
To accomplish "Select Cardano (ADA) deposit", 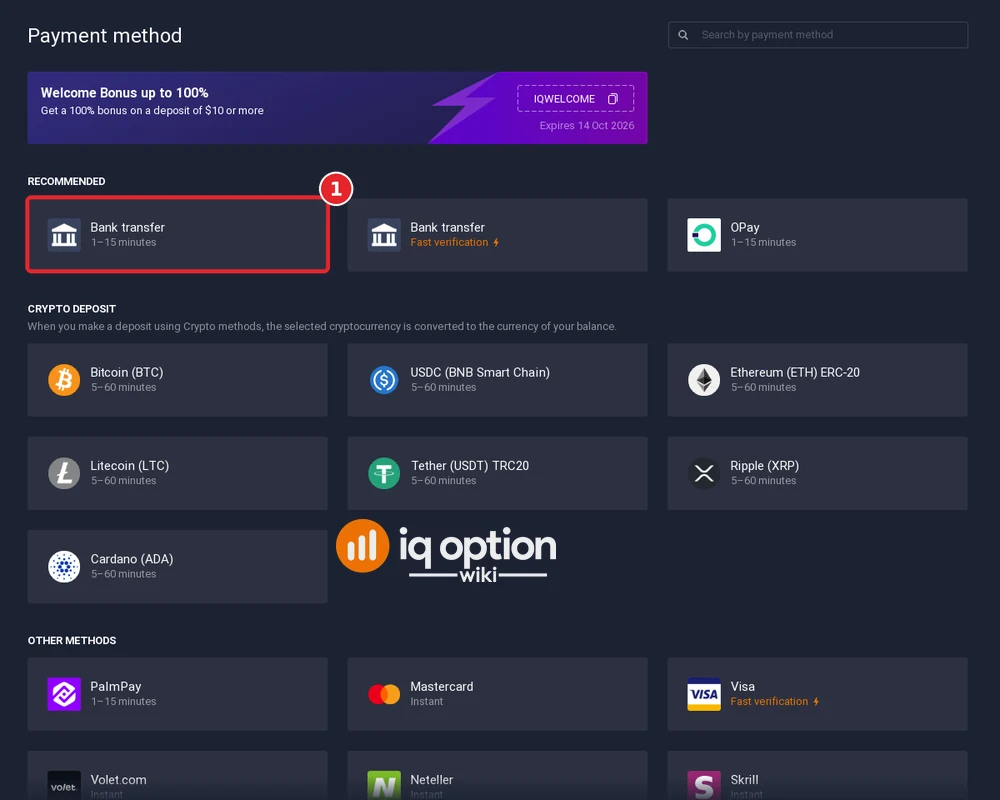I will point(177,567).
